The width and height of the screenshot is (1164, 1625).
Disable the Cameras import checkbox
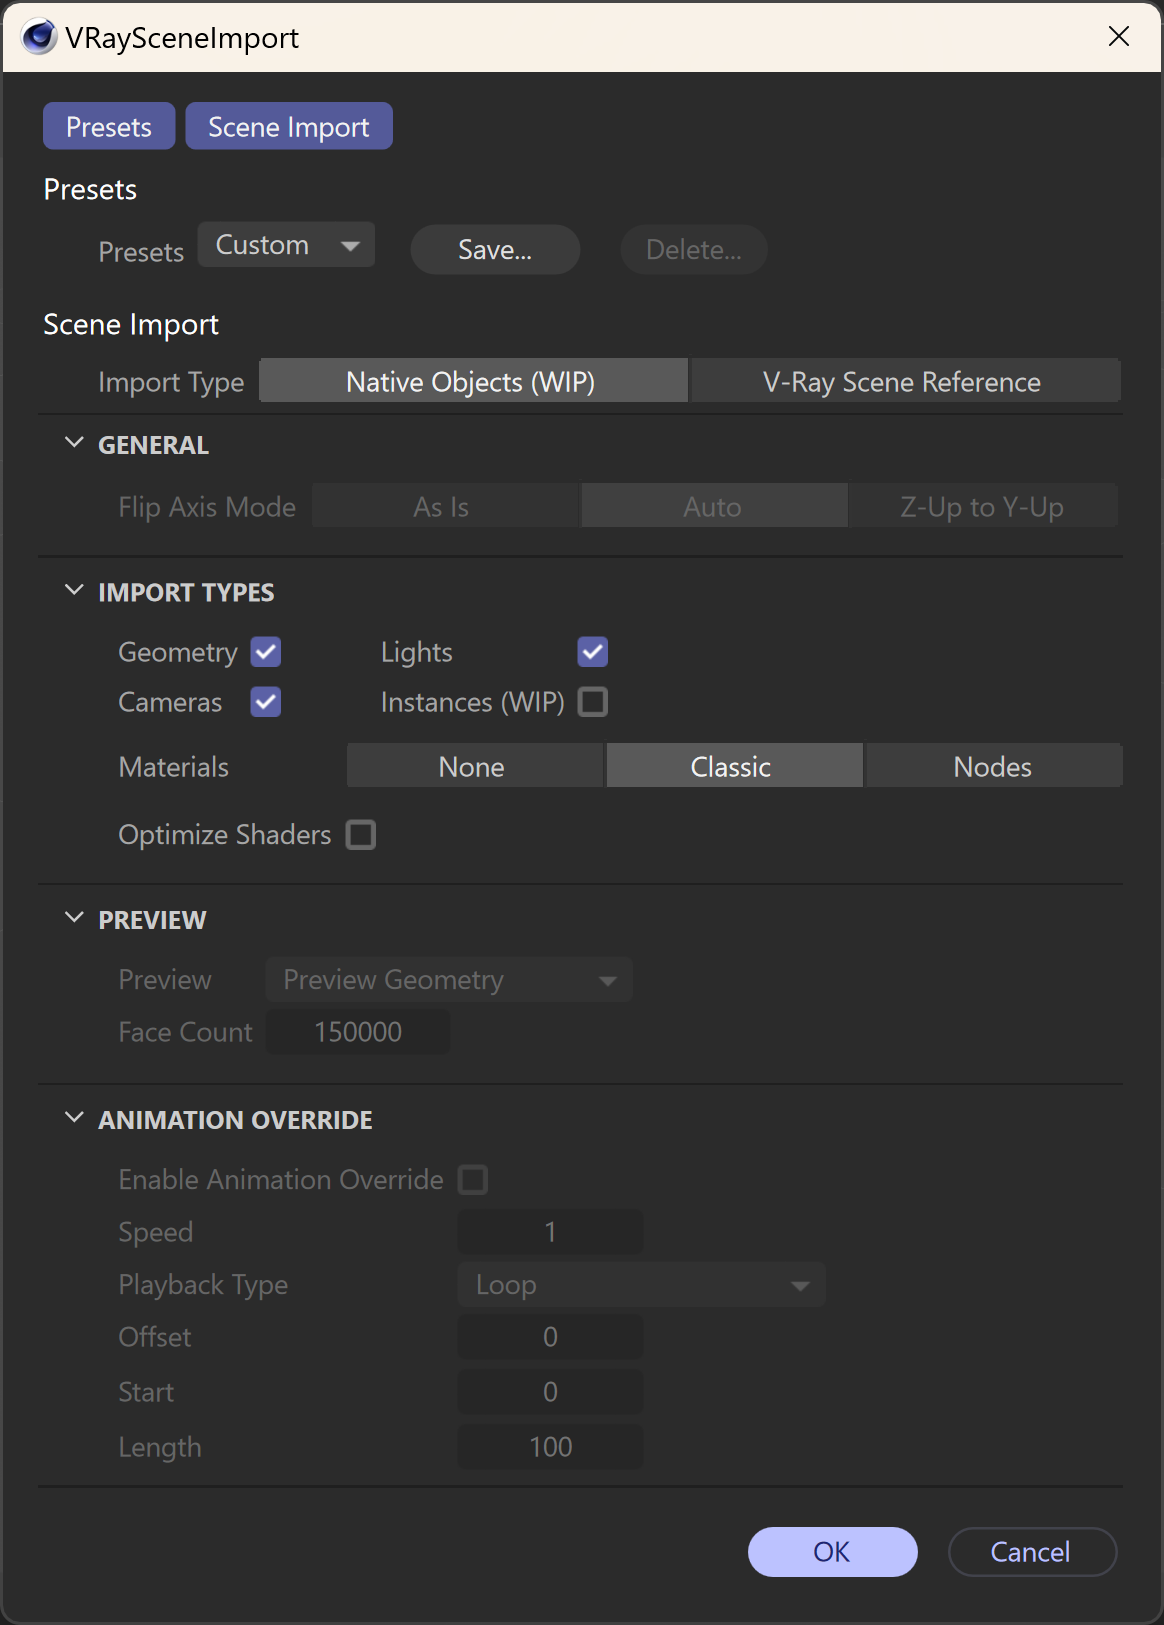[x=266, y=702]
